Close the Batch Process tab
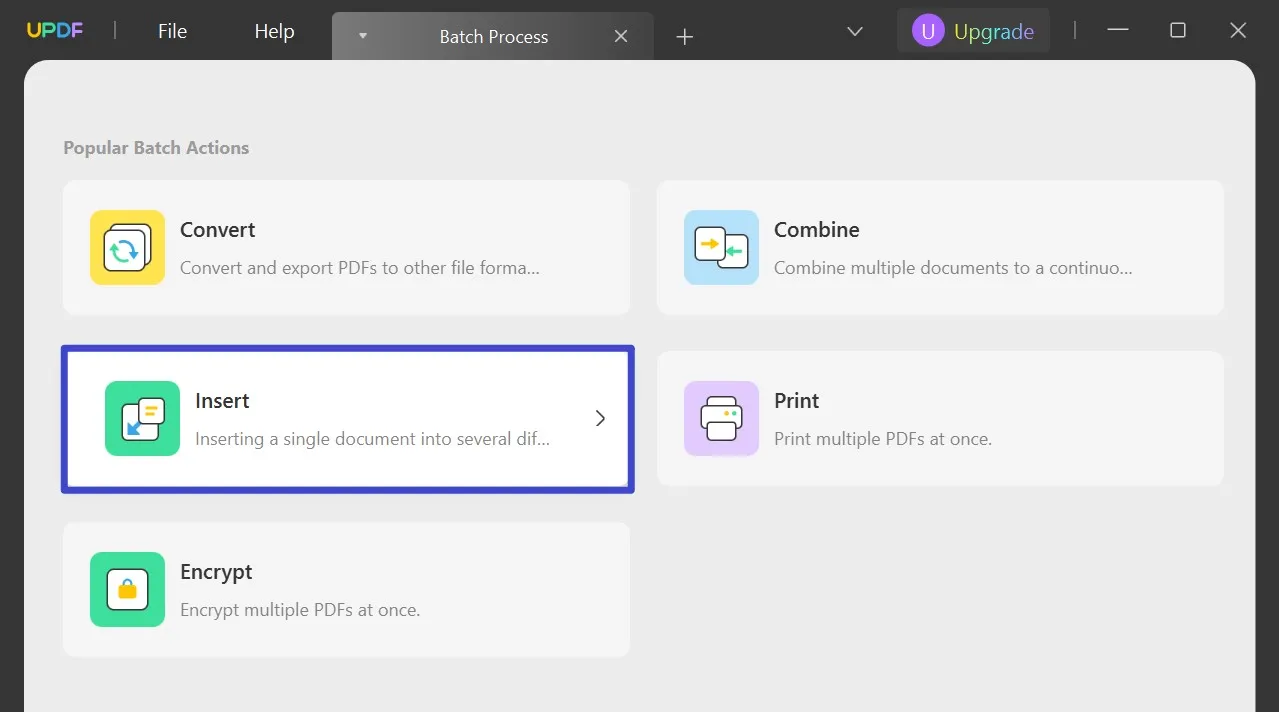1279x712 pixels. [x=620, y=35]
